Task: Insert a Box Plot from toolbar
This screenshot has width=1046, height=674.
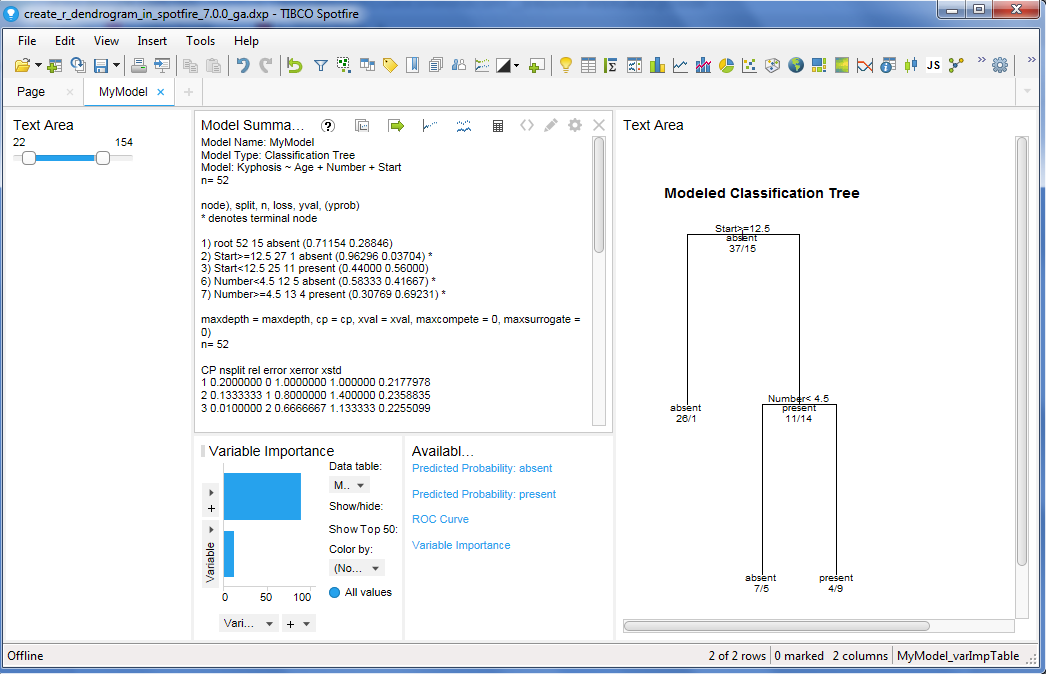Action: click(x=911, y=65)
